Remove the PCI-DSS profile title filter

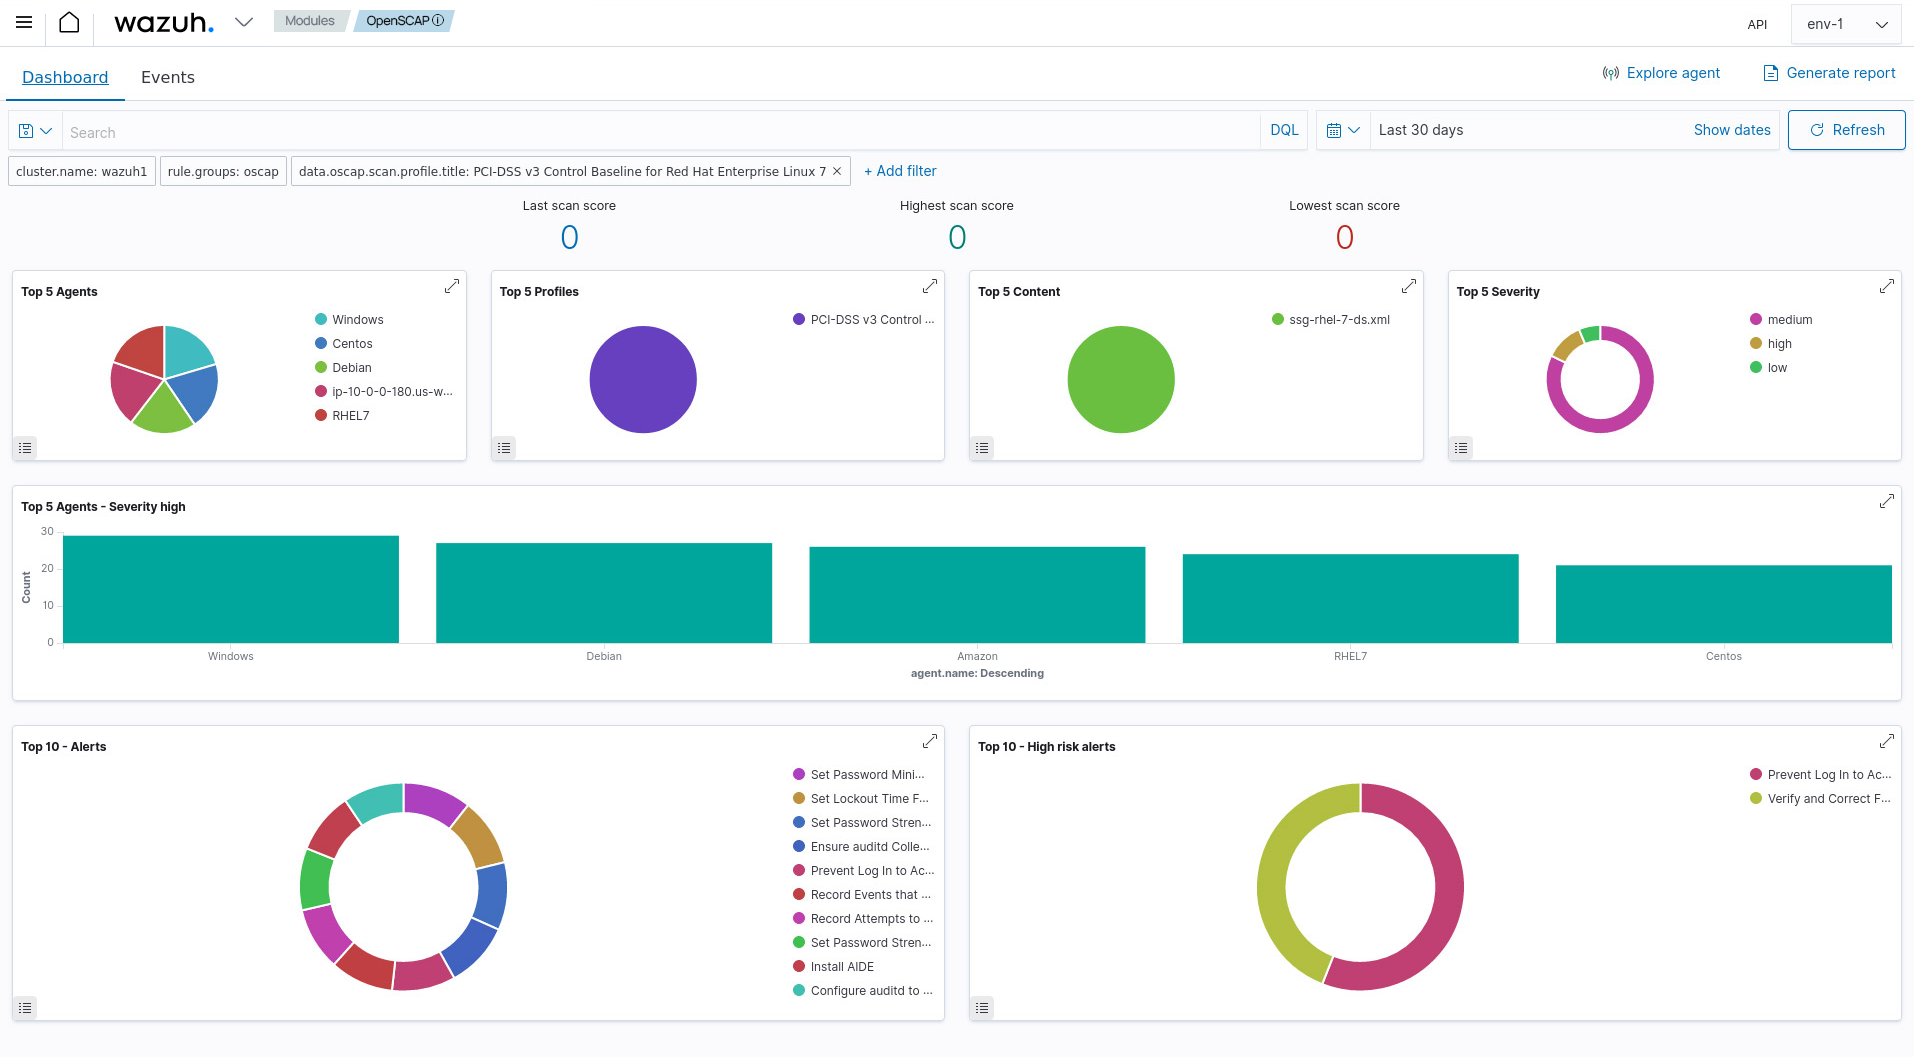837,171
